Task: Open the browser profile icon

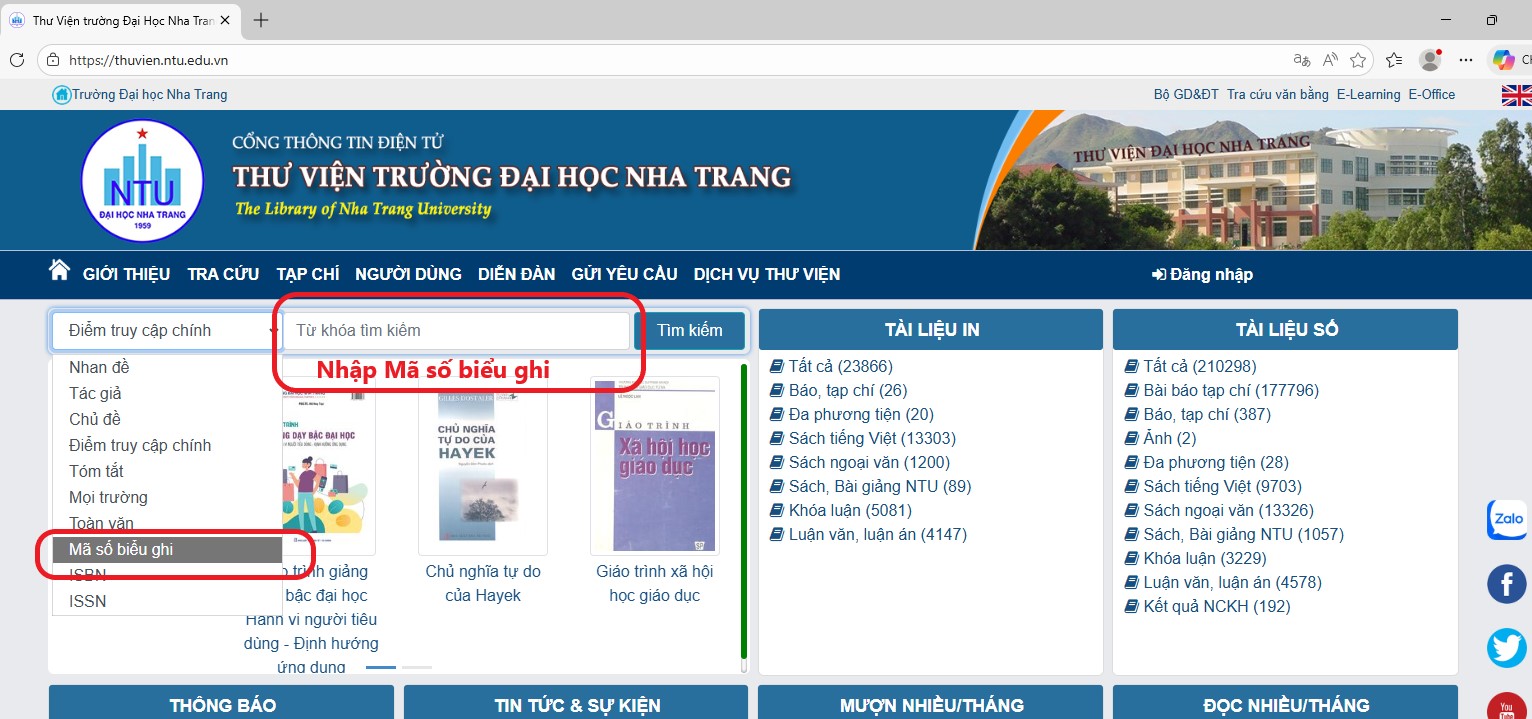Action: (1430, 60)
